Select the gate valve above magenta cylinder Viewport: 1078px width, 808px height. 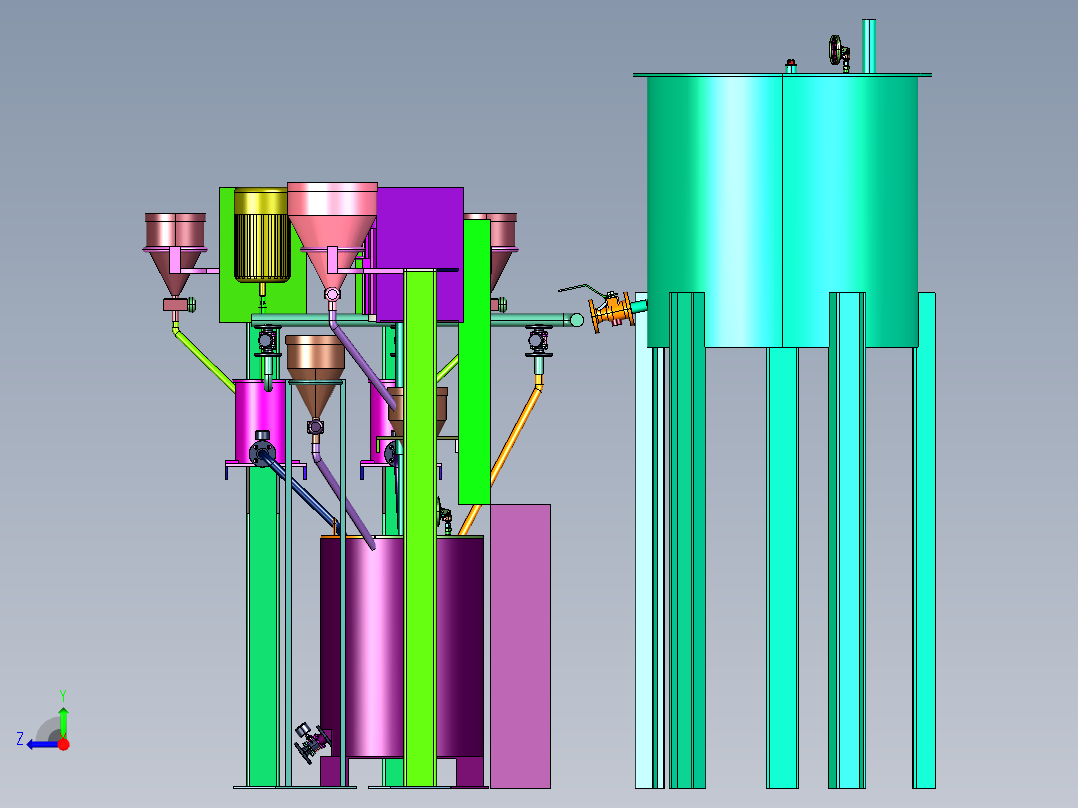pyautogui.click(x=267, y=341)
